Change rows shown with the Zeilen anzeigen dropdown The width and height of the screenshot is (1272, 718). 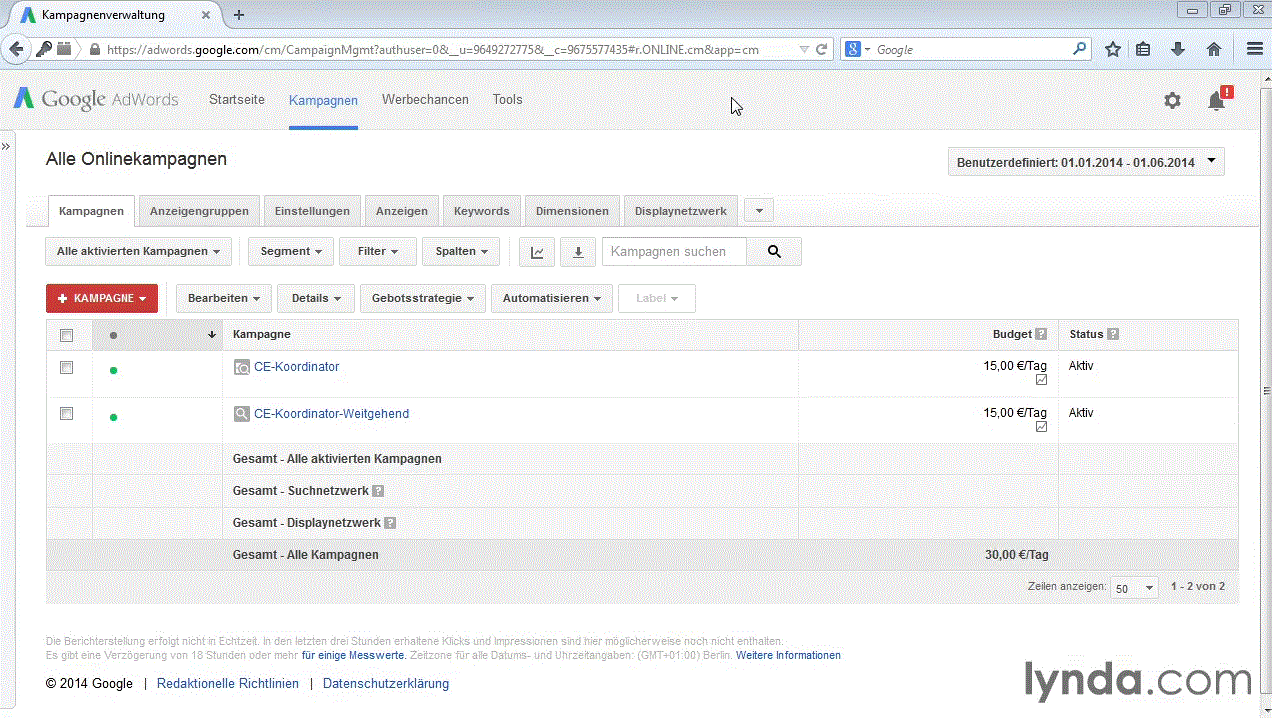tap(1134, 588)
